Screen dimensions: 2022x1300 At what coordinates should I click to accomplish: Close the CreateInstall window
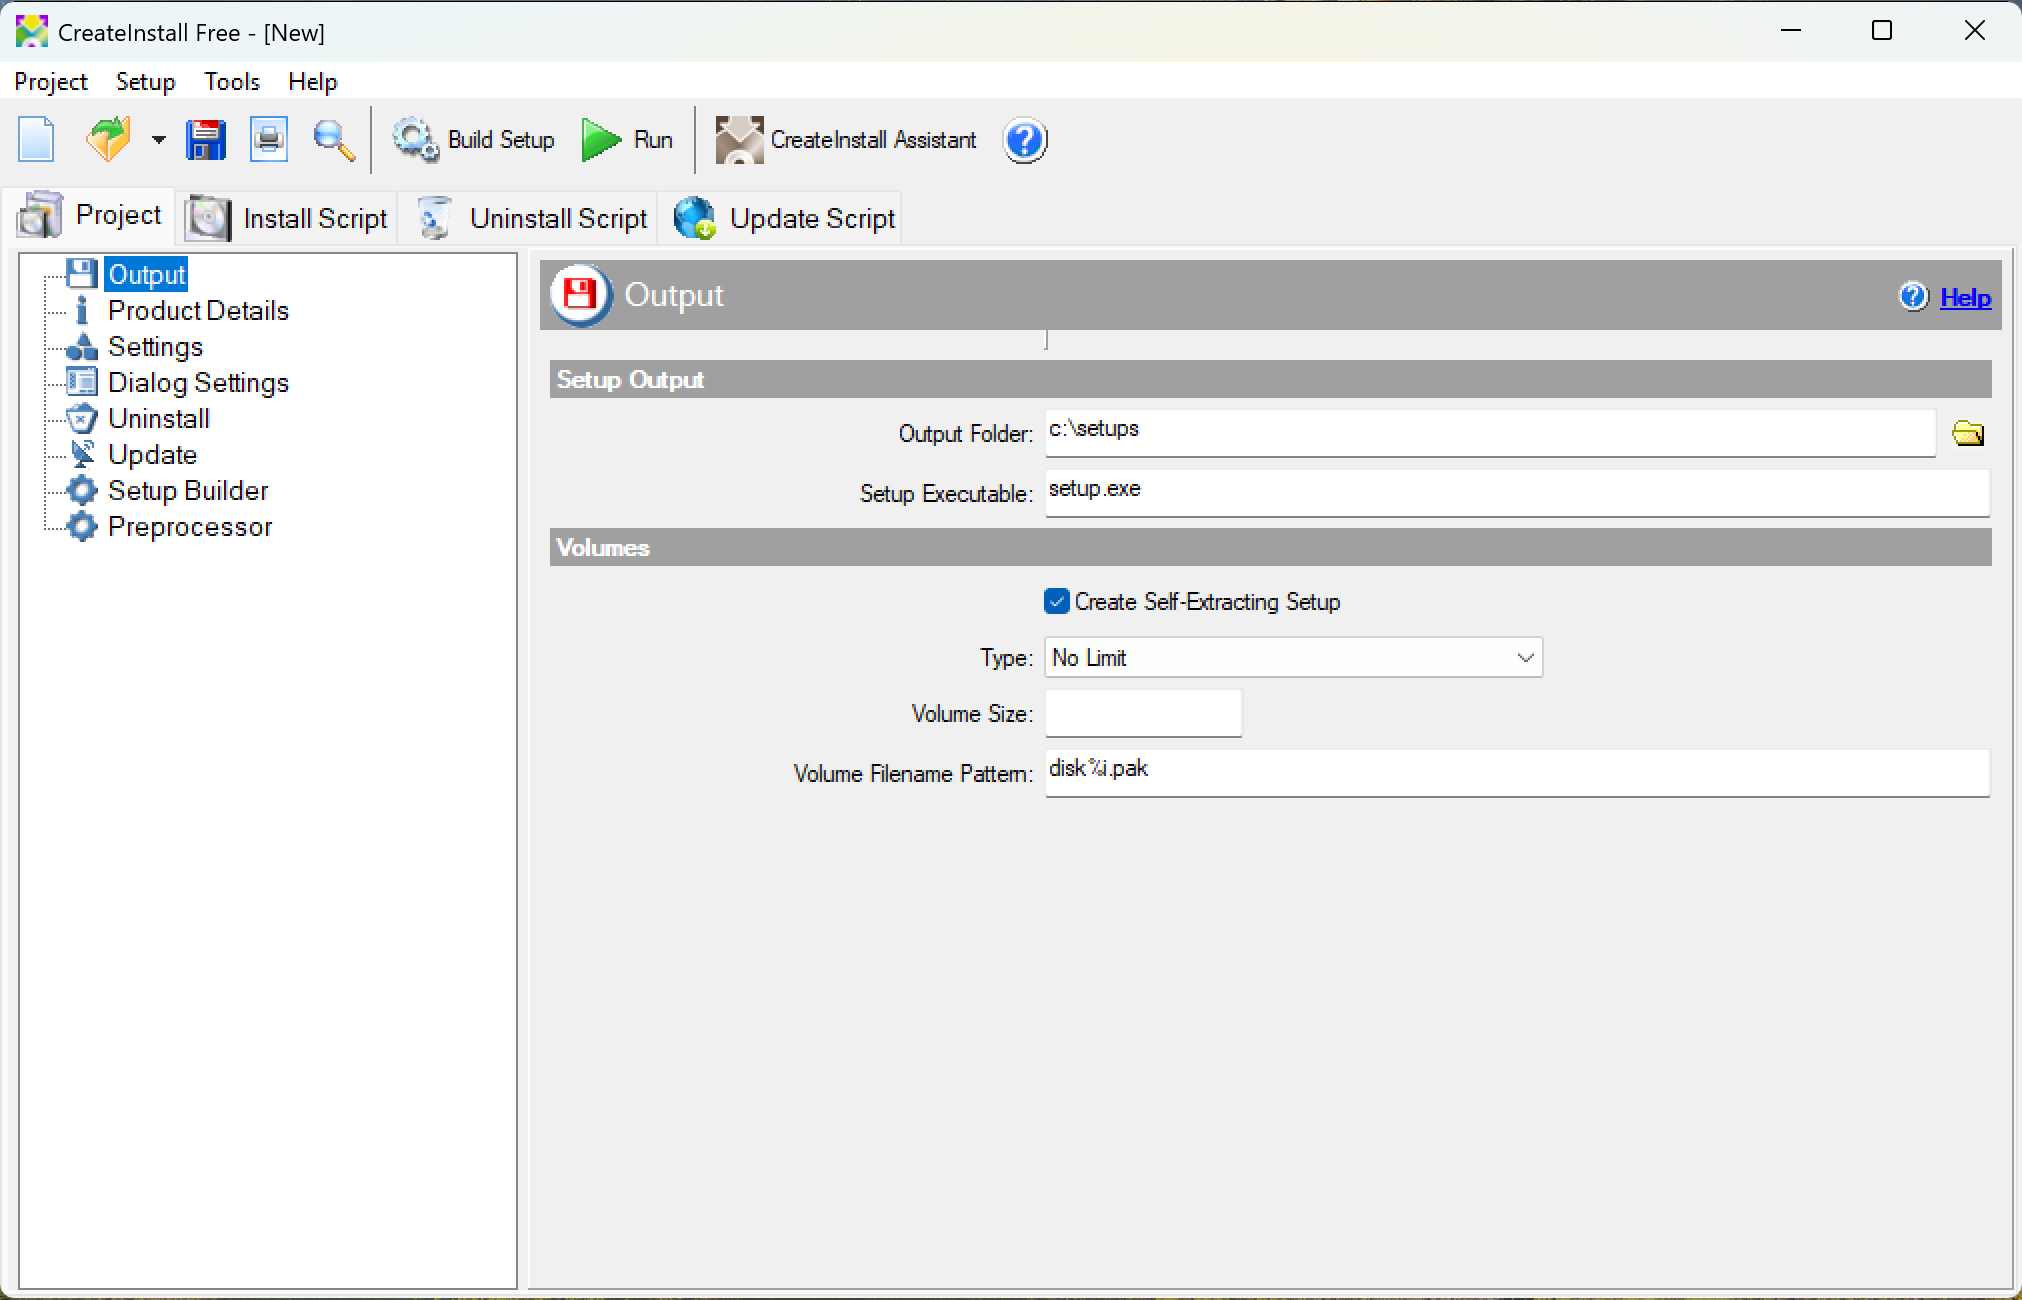click(x=1974, y=31)
